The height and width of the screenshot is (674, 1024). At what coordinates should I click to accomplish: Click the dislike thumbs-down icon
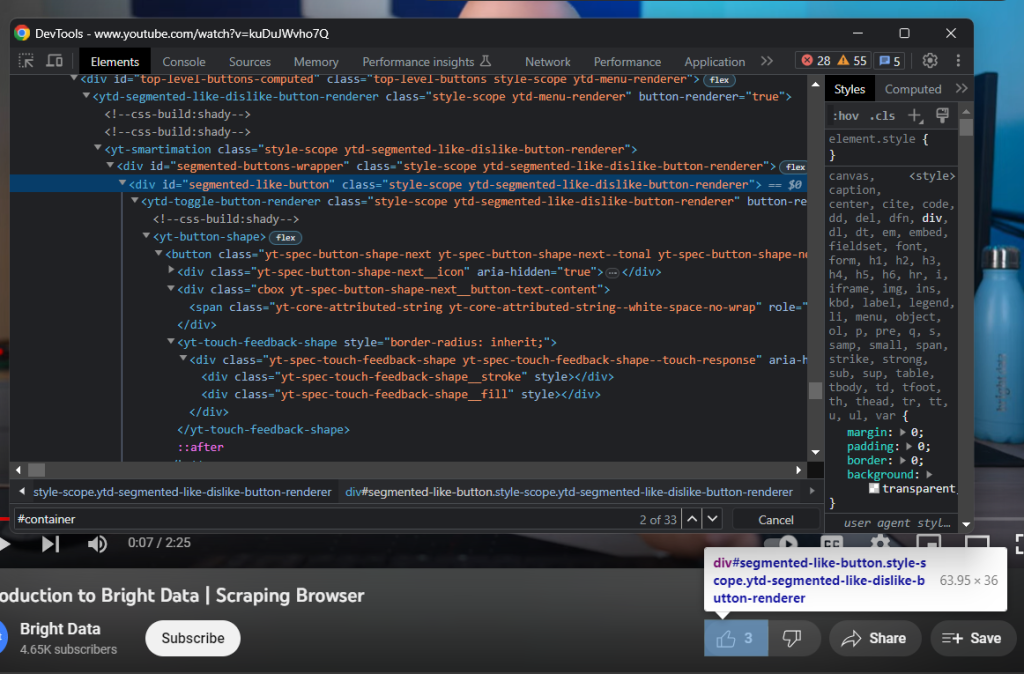(x=791, y=638)
